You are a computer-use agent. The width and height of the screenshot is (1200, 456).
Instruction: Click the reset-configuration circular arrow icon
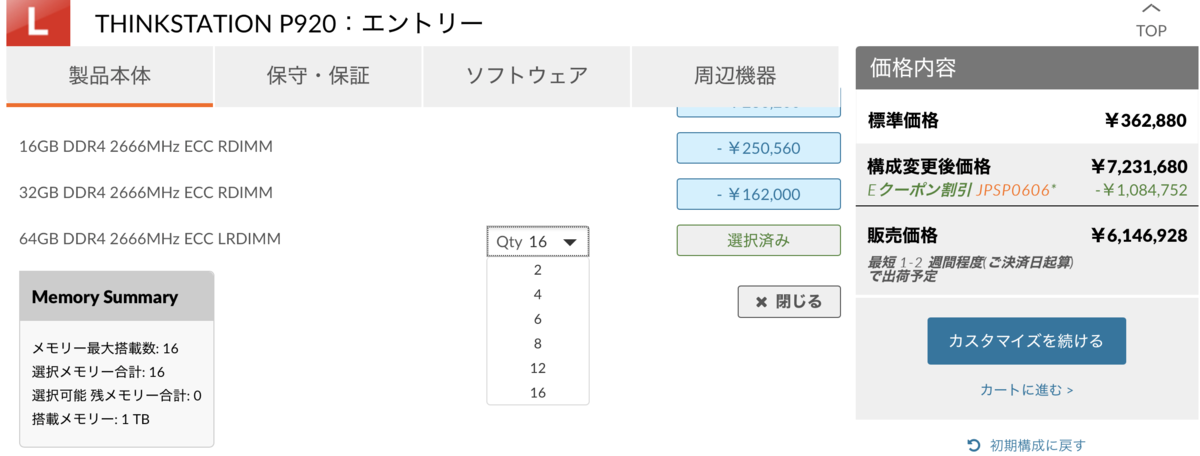pos(974,445)
